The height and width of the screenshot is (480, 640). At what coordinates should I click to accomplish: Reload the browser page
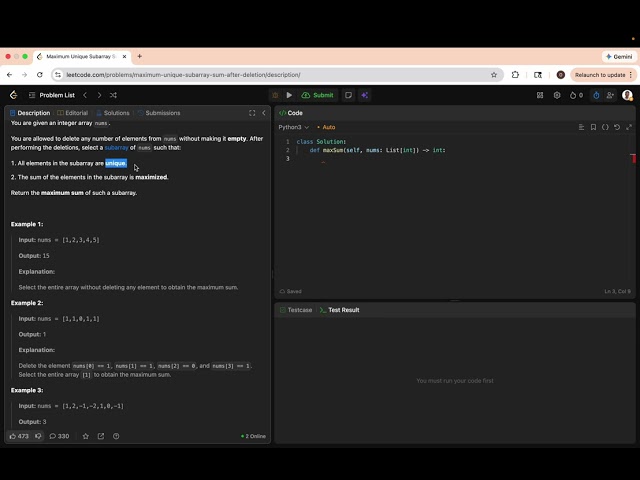coord(40,75)
